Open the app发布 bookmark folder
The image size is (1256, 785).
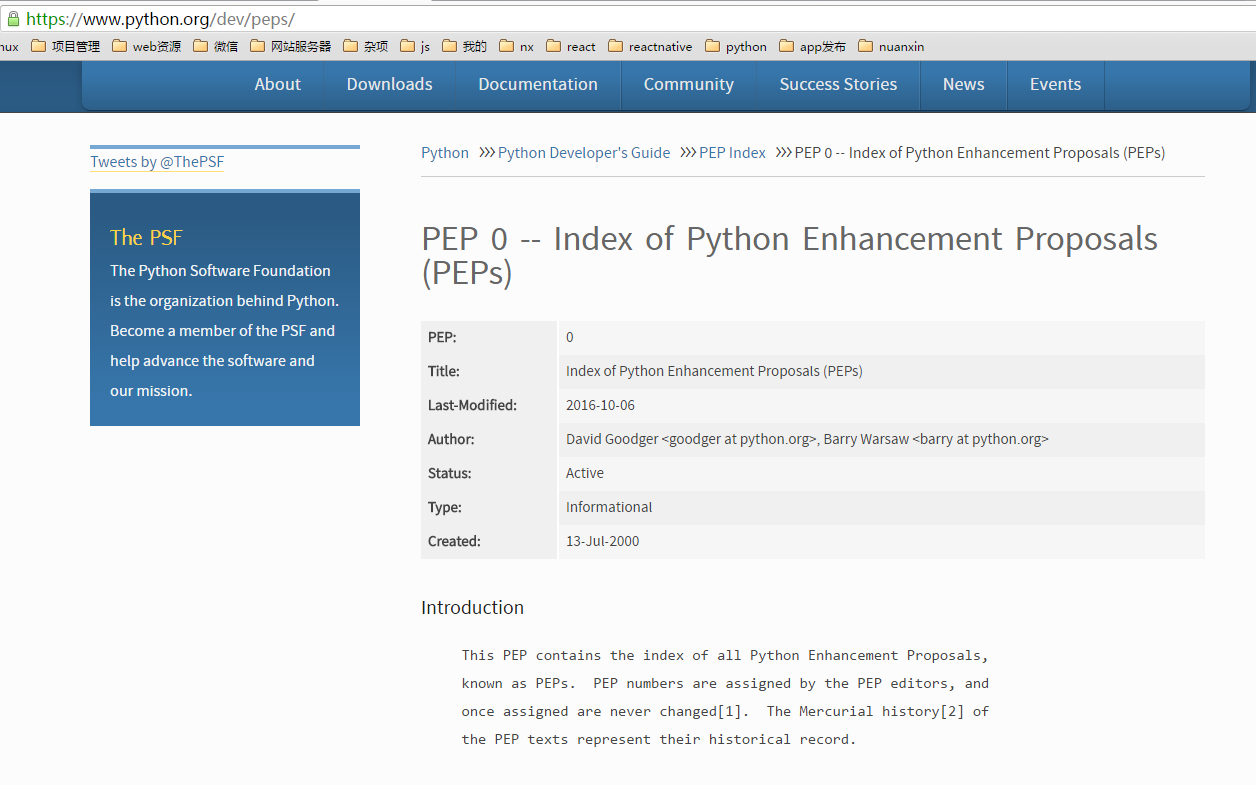[x=812, y=46]
